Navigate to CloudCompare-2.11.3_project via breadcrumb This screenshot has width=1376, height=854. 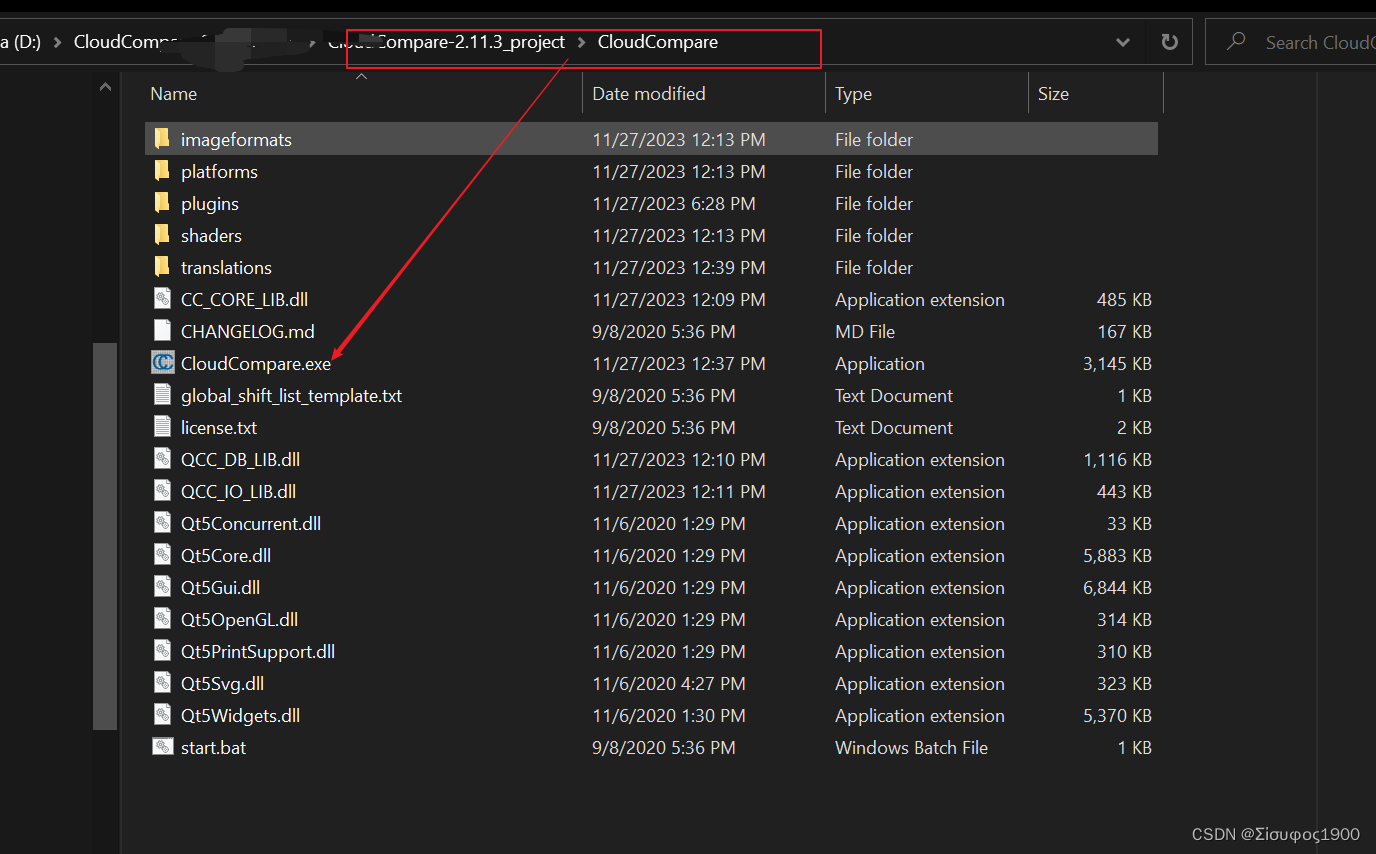click(460, 42)
